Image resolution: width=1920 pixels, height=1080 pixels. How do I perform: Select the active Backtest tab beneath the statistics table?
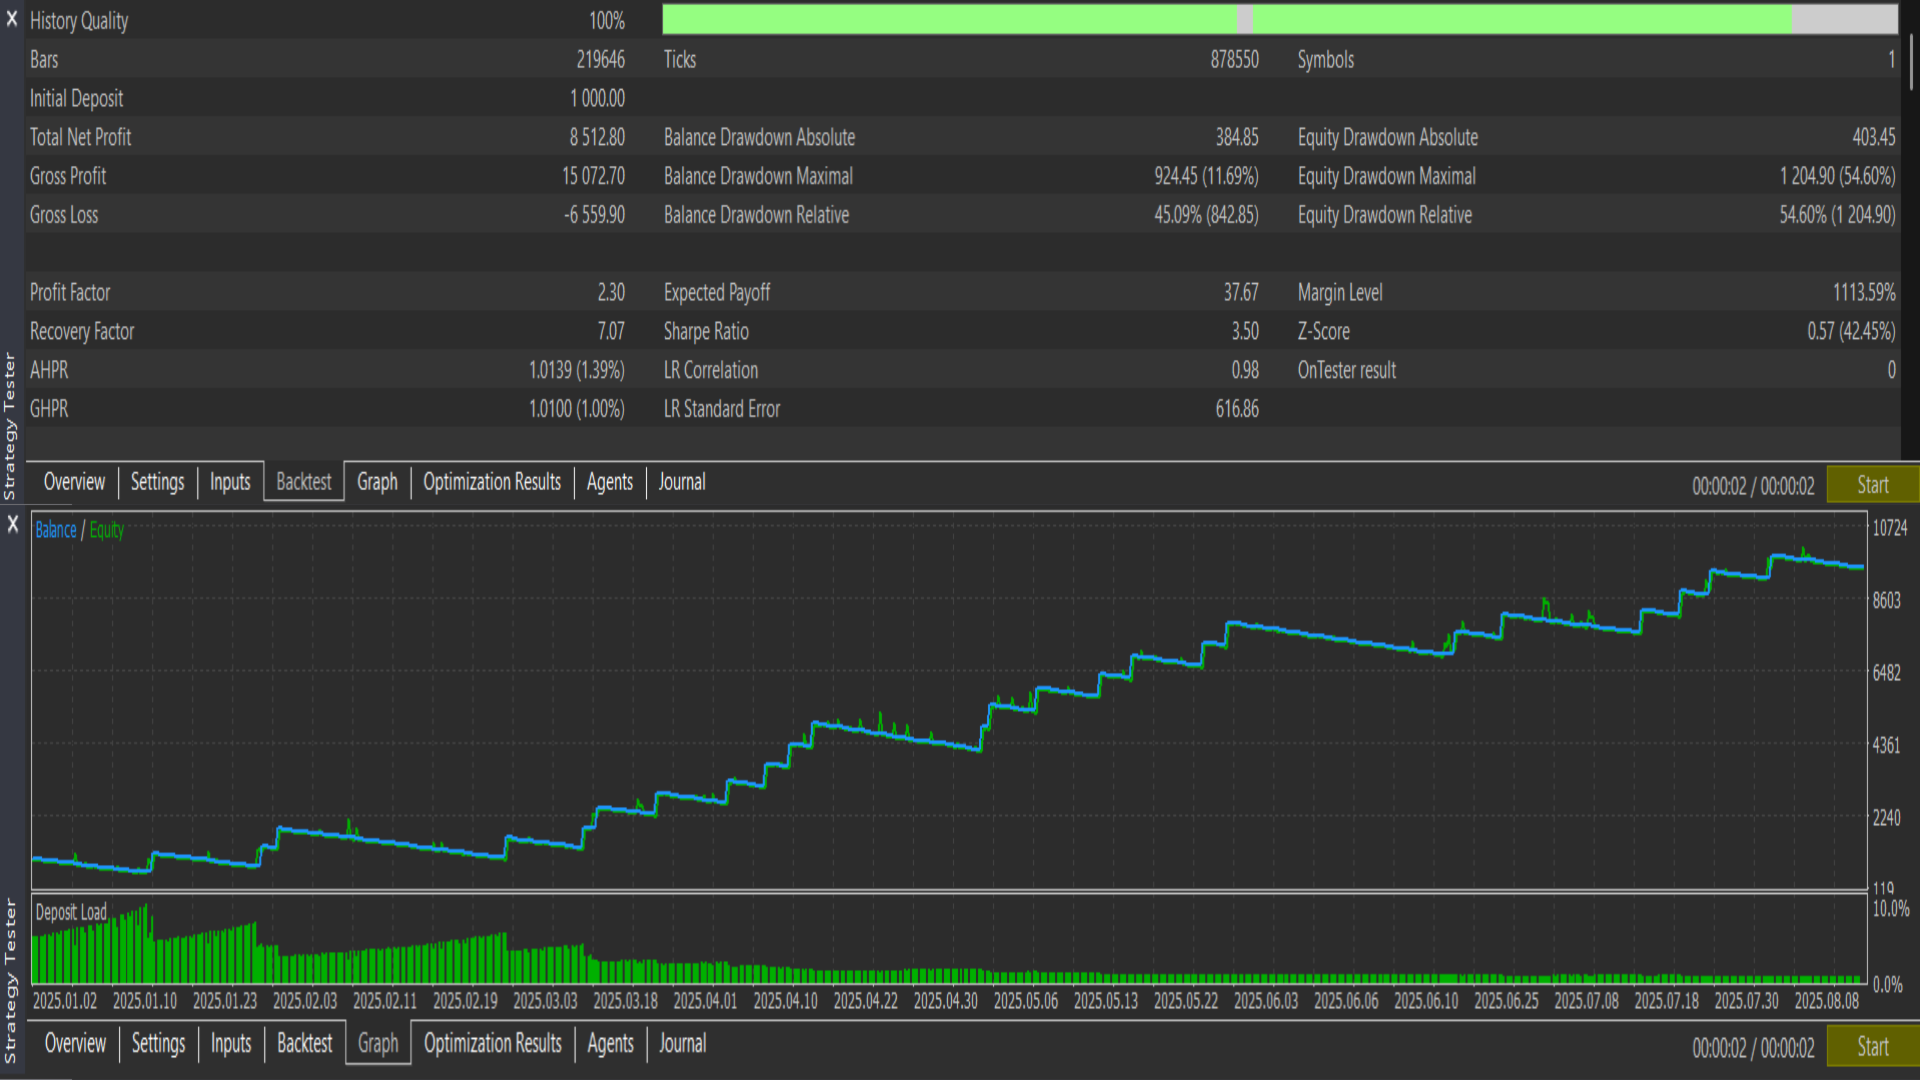click(304, 482)
